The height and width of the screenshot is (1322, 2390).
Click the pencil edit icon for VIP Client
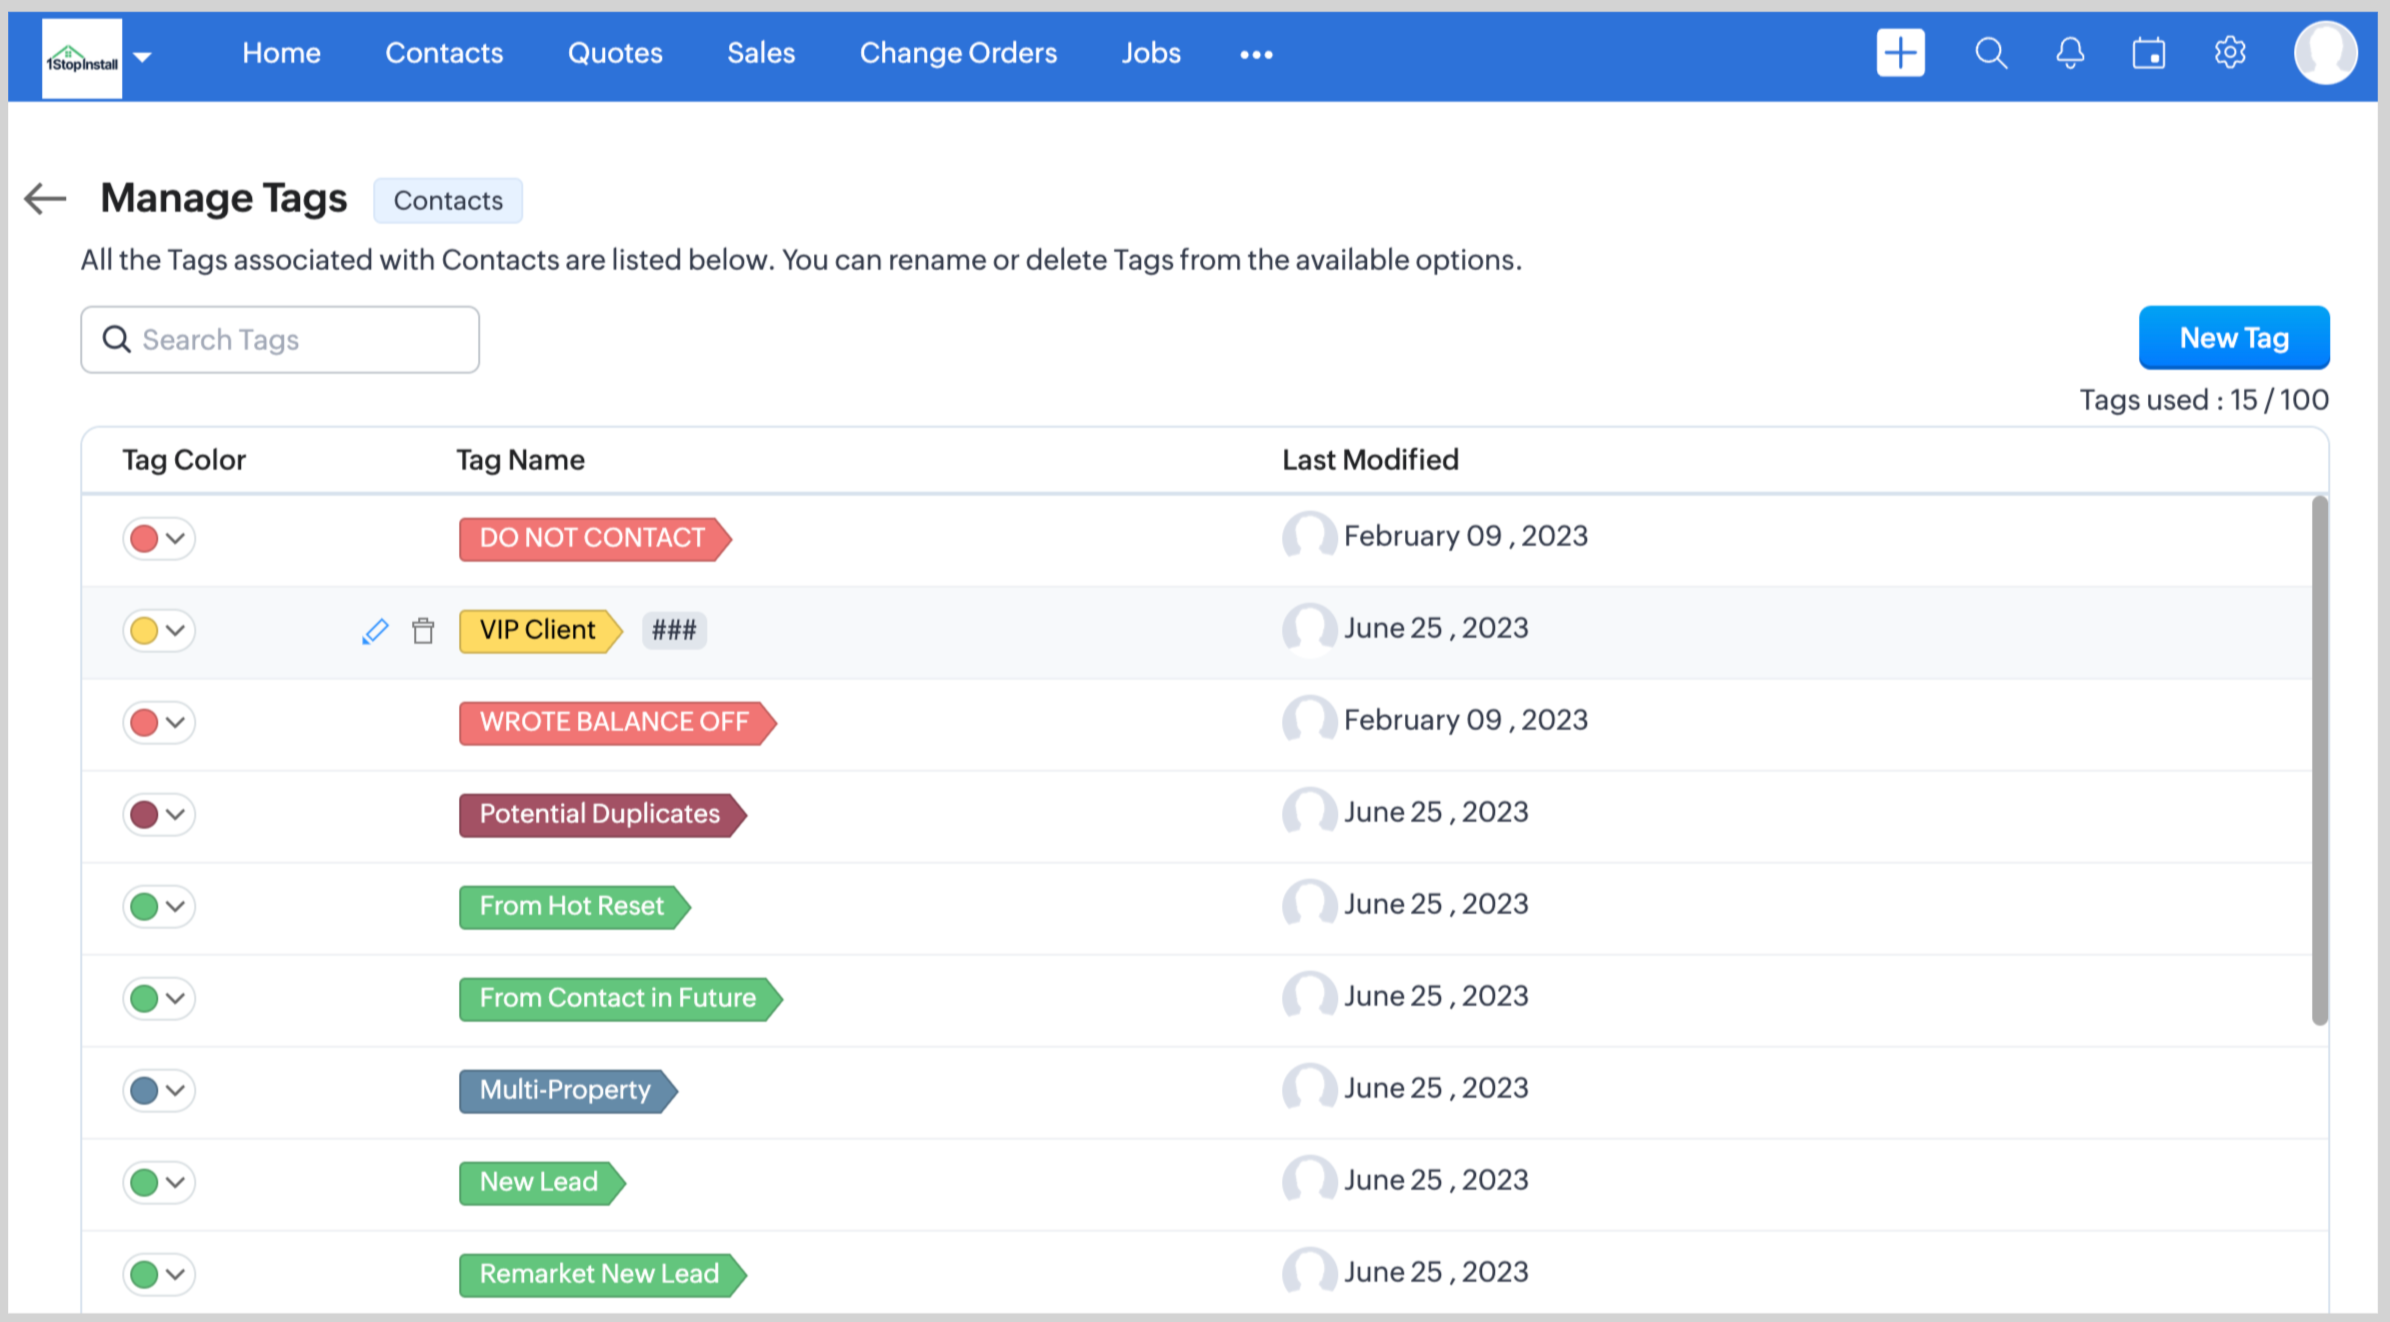point(375,631)
